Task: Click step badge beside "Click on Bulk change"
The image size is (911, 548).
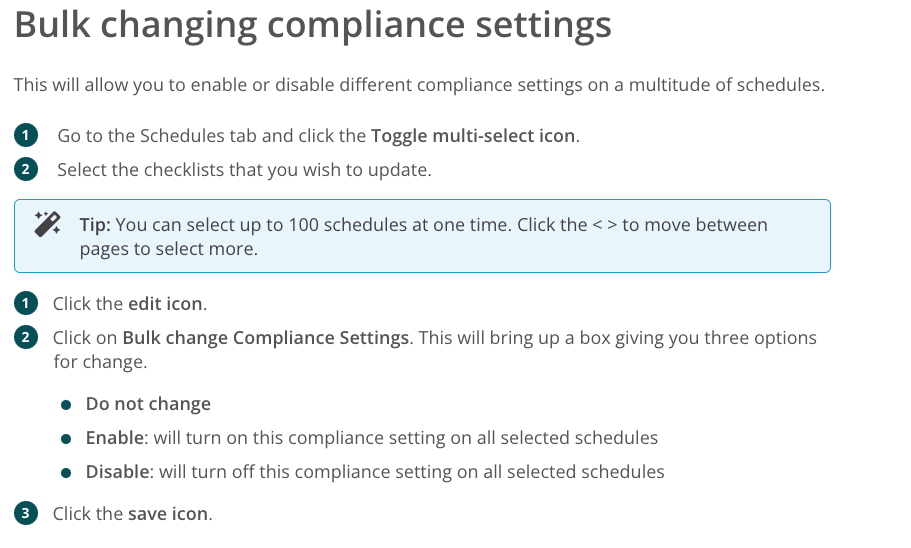Action: coord(25,337)
